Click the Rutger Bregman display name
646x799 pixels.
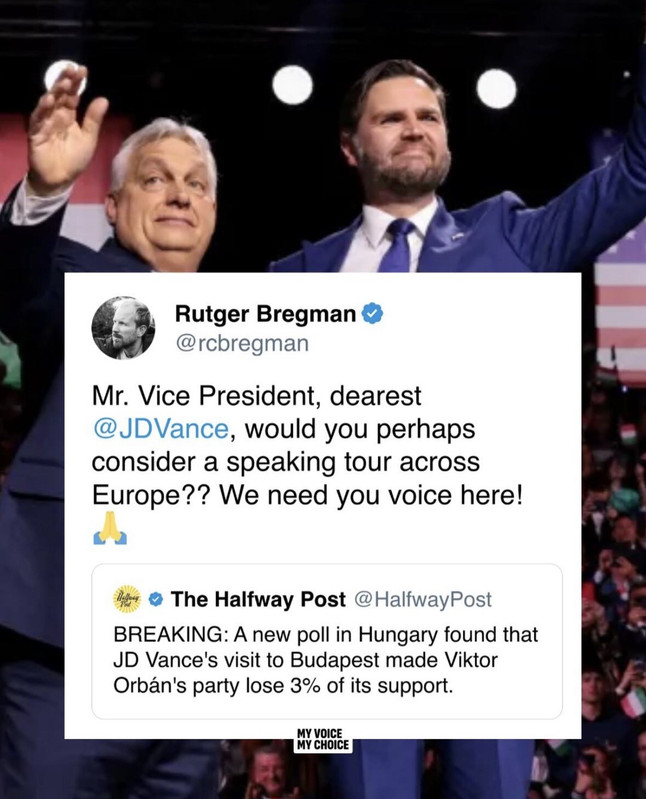coord(265,314)
